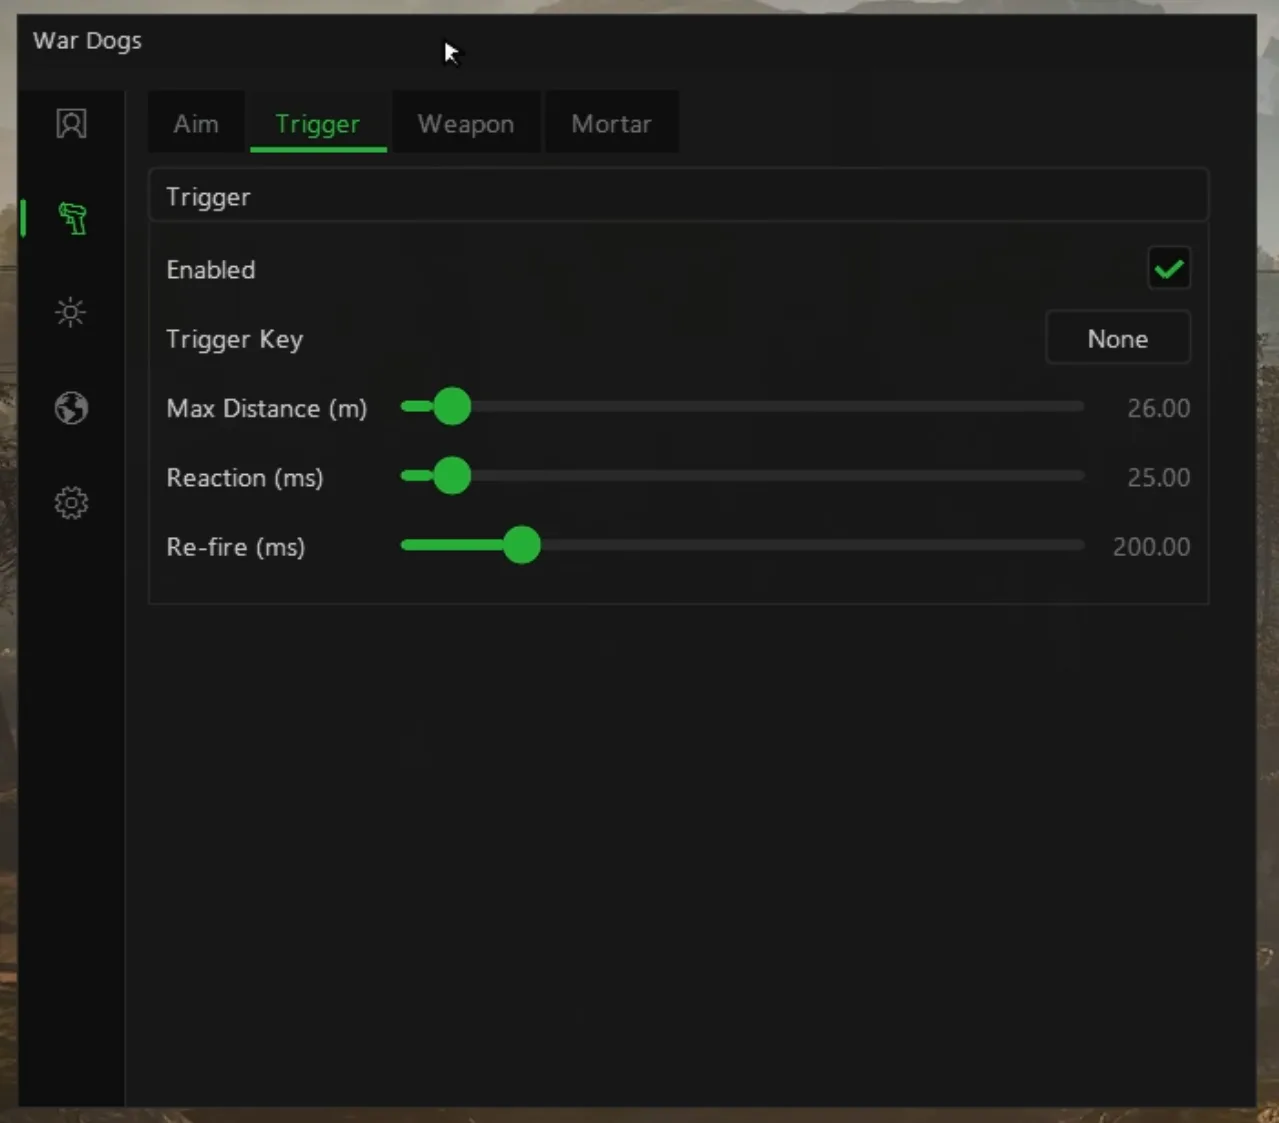Switch to the Aim tab
The image size is (1279, 1123).
tap(196, 123)
